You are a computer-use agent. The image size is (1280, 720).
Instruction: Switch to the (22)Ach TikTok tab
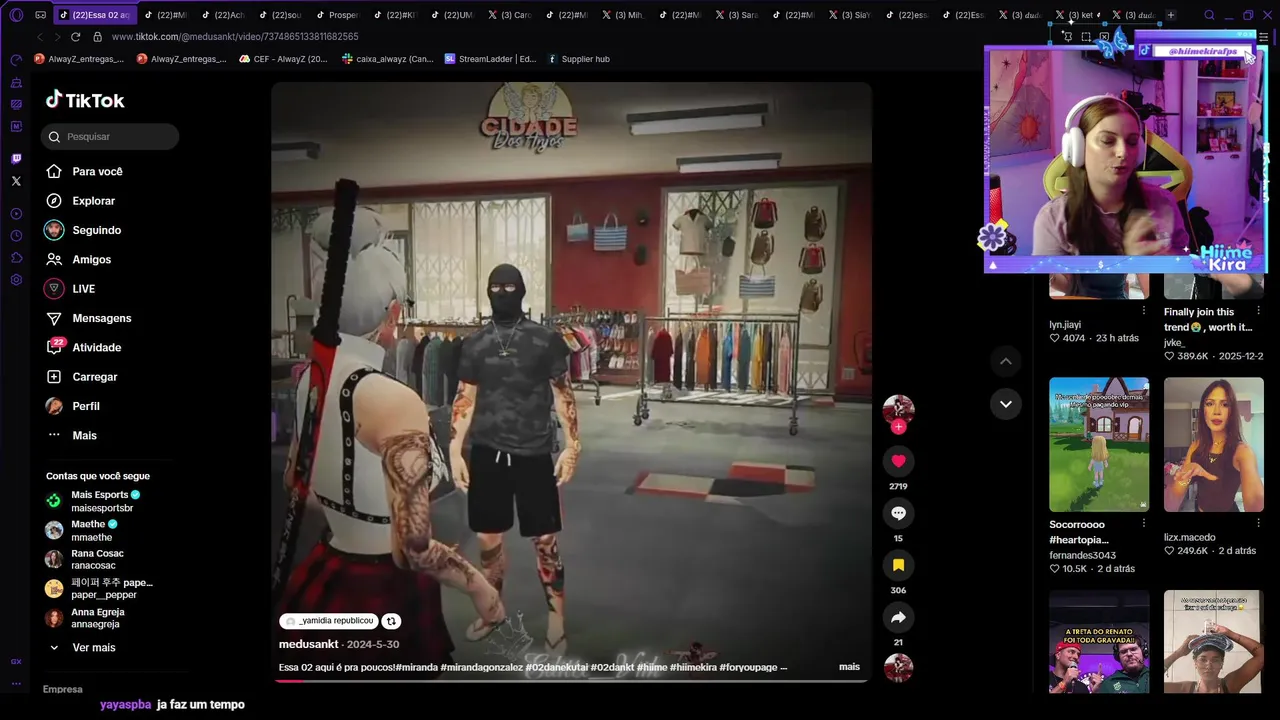(223, 15)
